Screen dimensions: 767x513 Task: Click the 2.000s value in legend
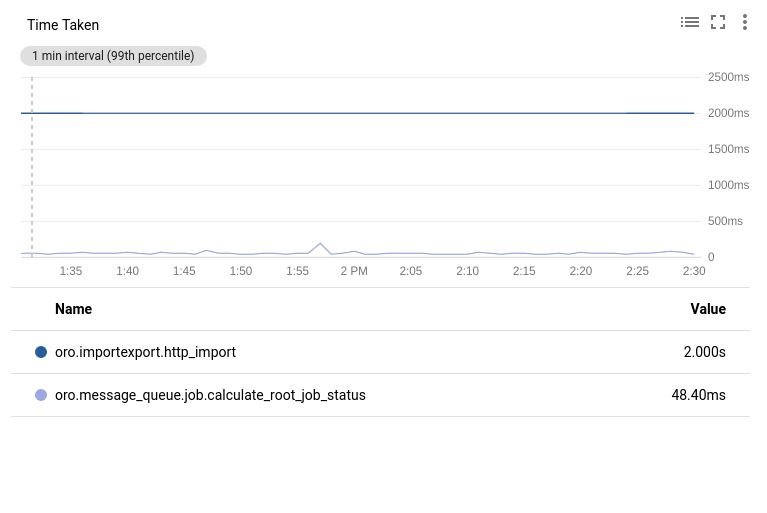pos(704,352)
